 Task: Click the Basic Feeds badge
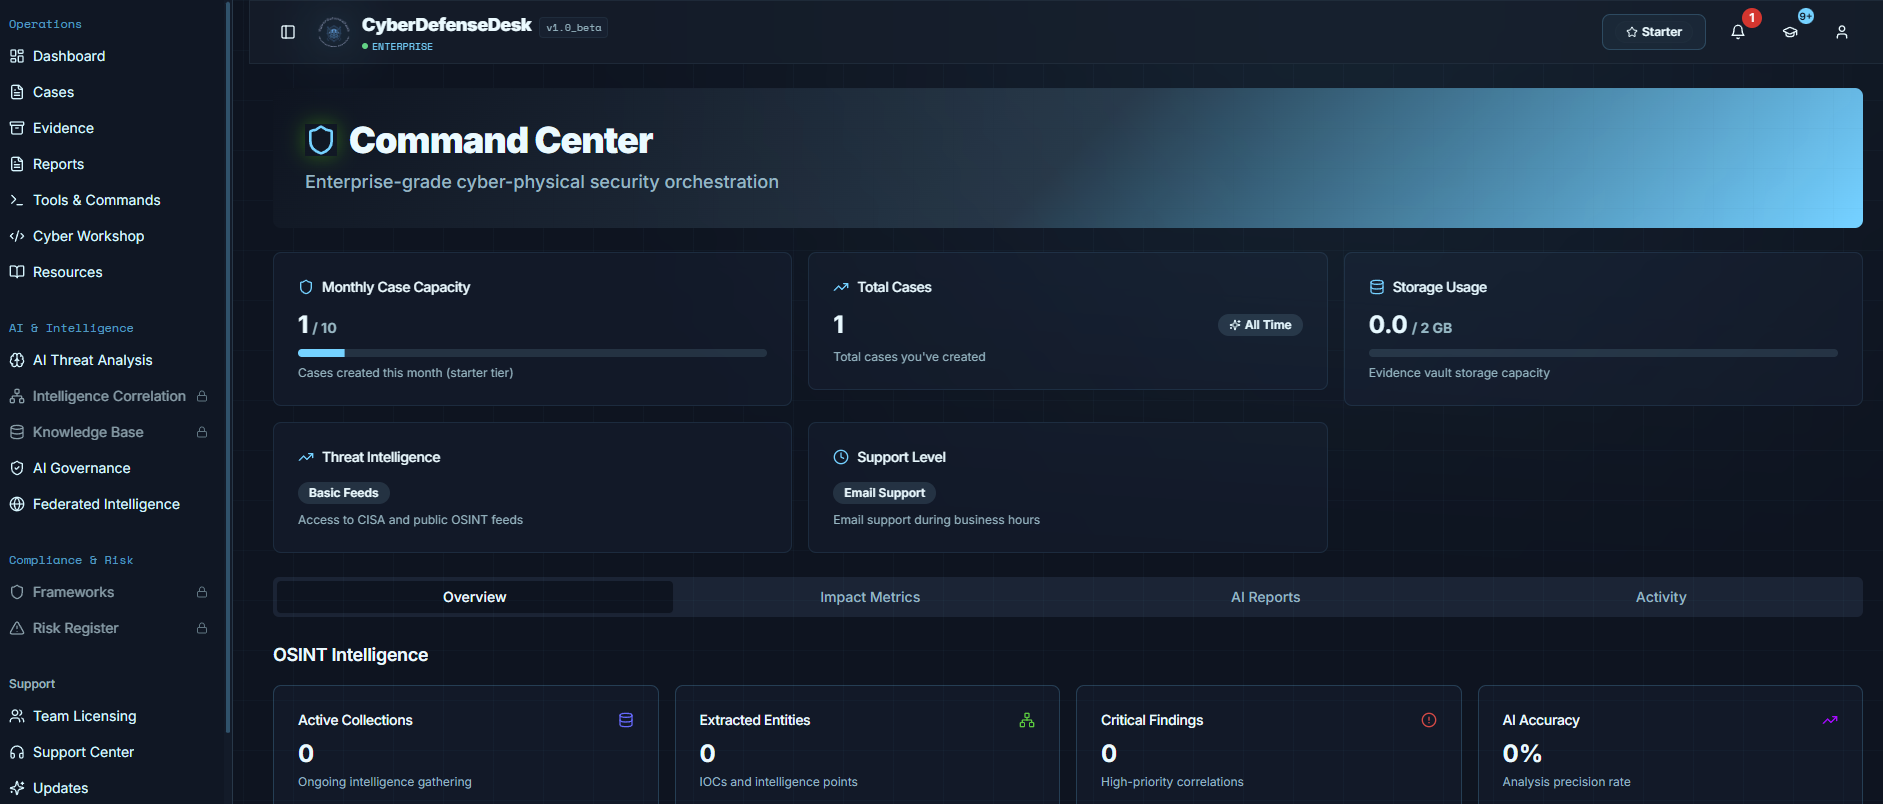pos(343,493)
